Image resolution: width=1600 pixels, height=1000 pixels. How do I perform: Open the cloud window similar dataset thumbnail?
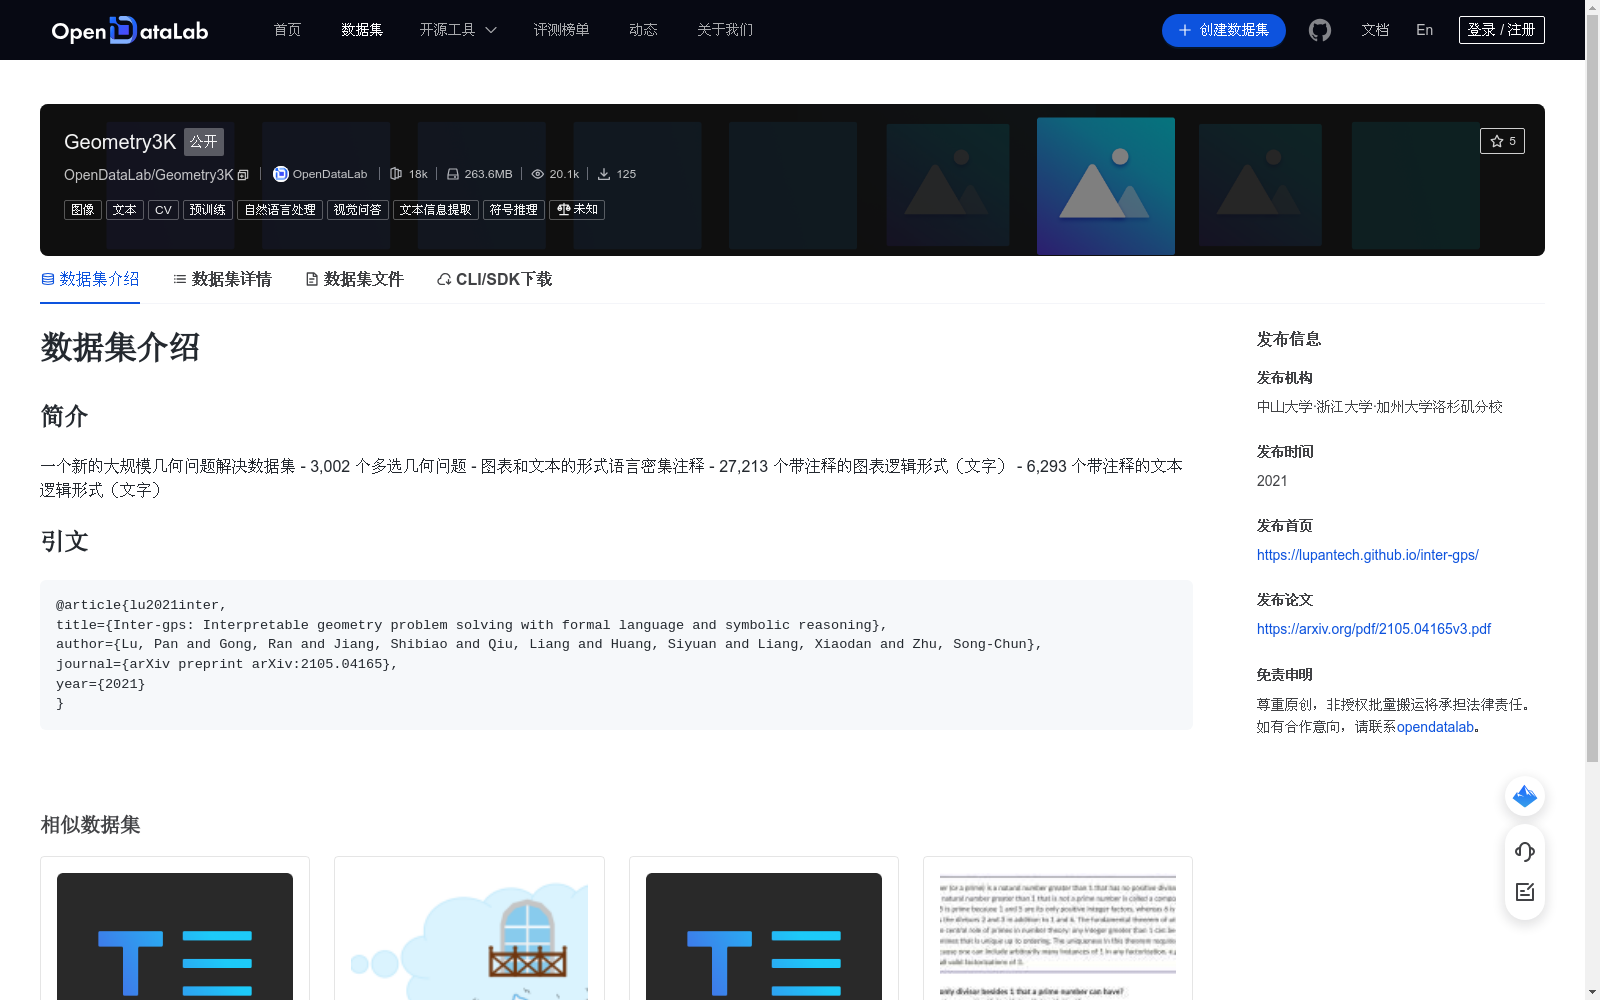469,936
